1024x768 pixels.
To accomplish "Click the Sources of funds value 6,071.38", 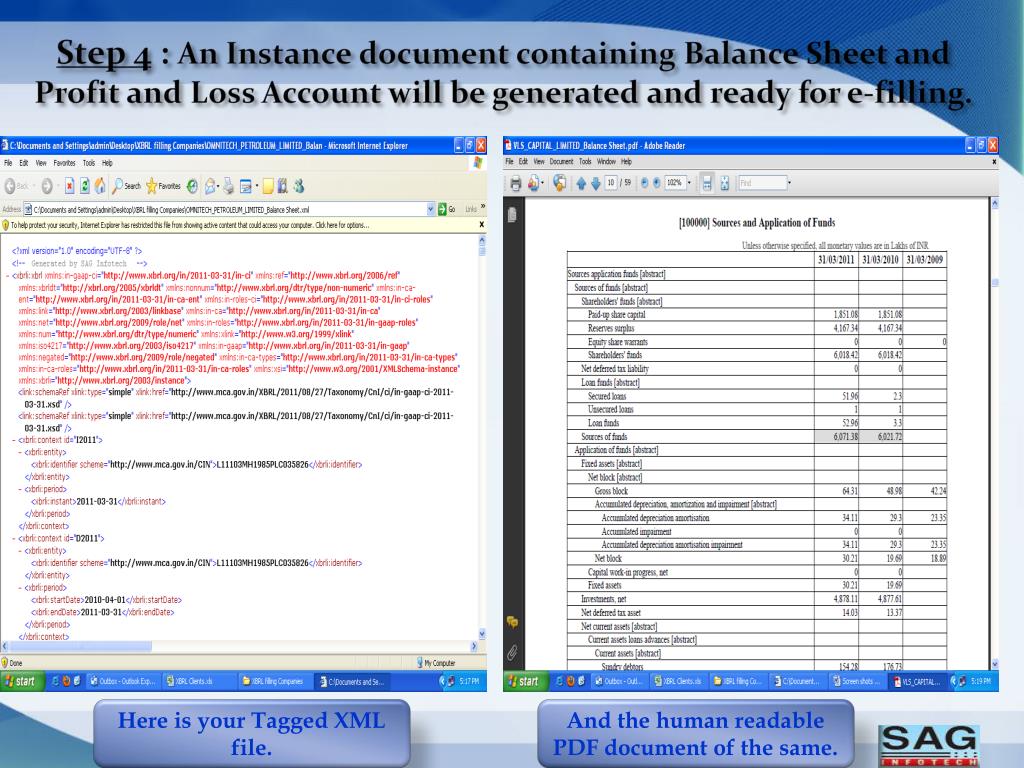I will point(845,437).
